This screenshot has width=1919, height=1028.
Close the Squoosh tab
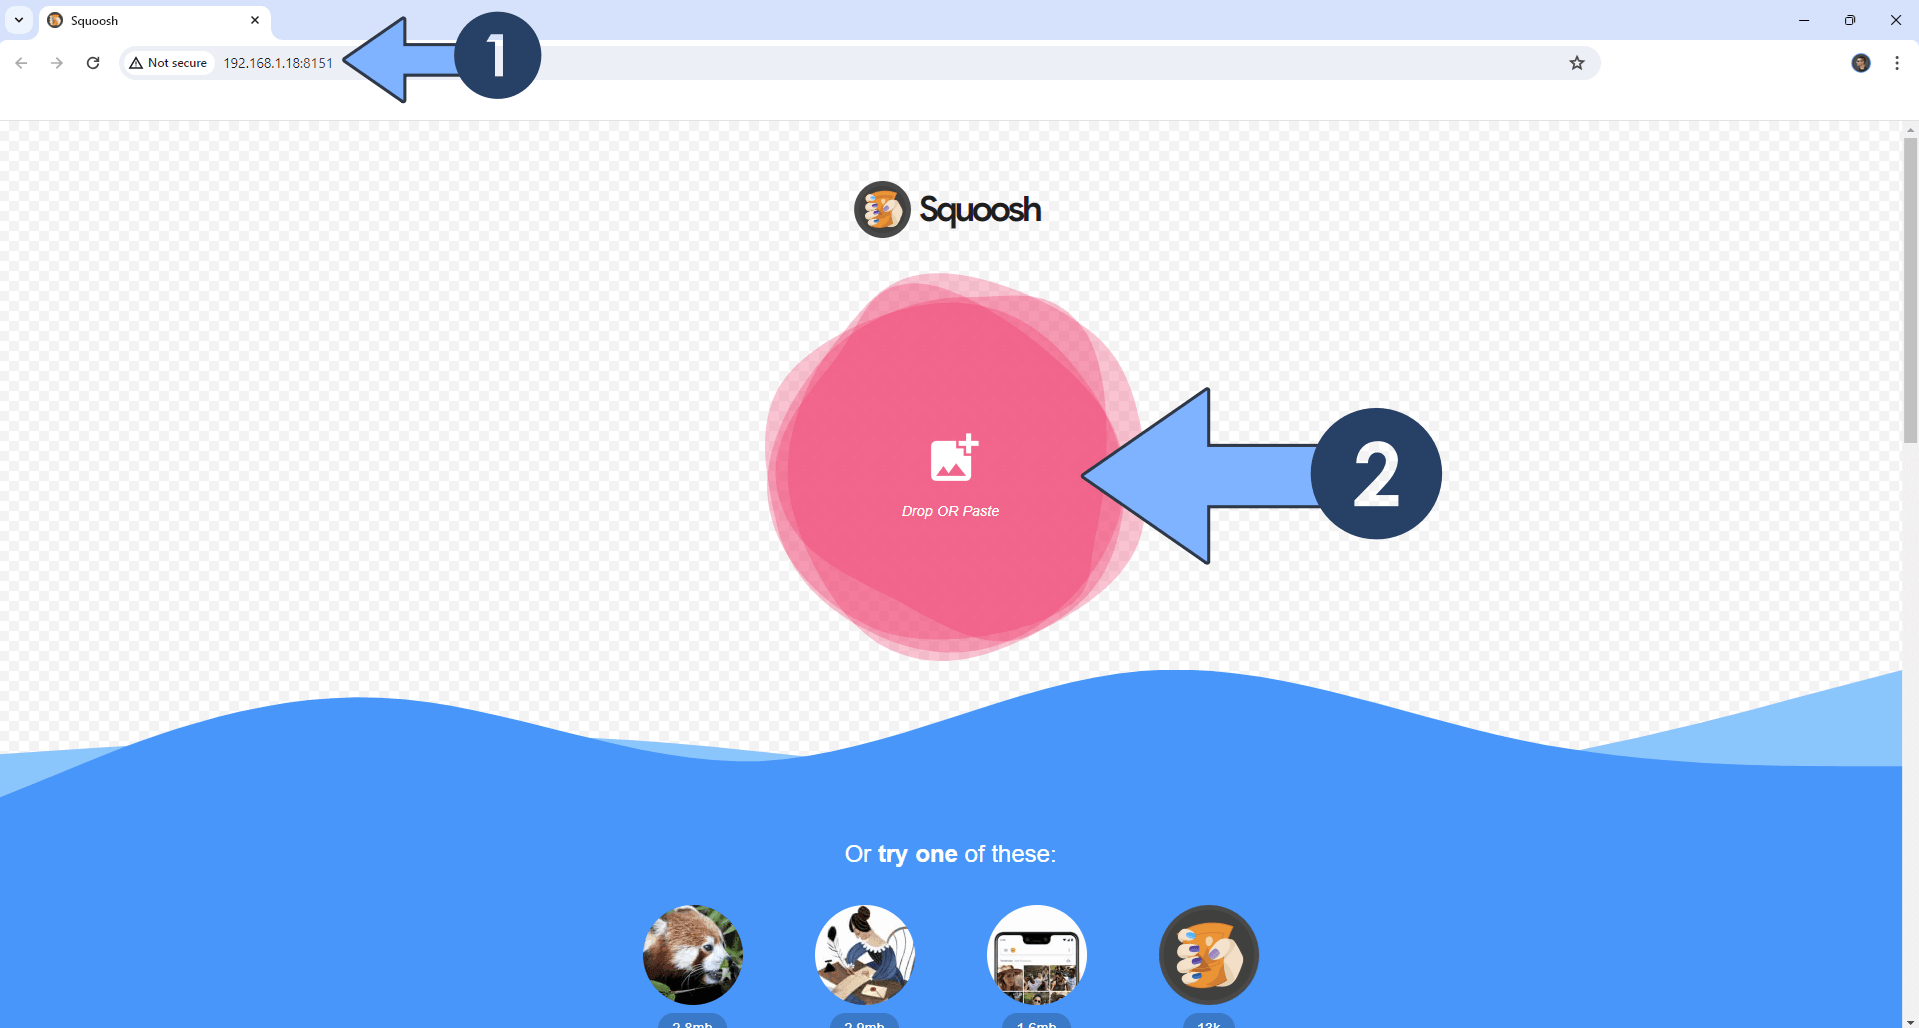coord(255,20)
